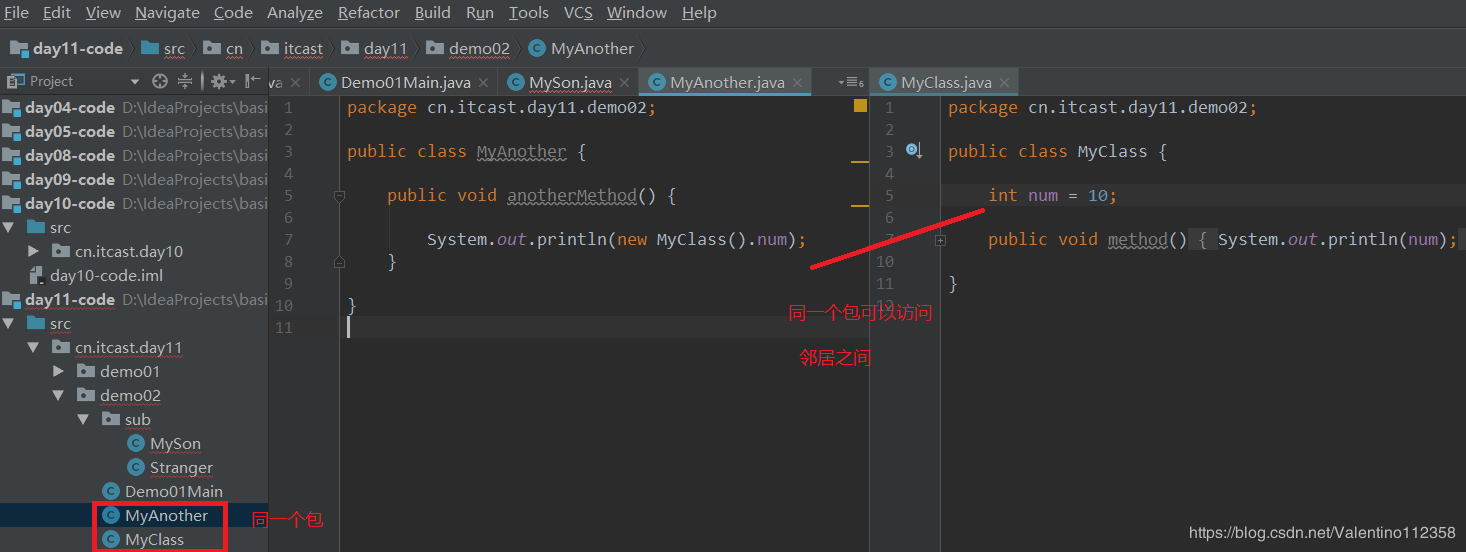The image size is (1466, 552).
Task: Click anotherMethod name in MyAnother editor
Action: [x=572, y=195]
